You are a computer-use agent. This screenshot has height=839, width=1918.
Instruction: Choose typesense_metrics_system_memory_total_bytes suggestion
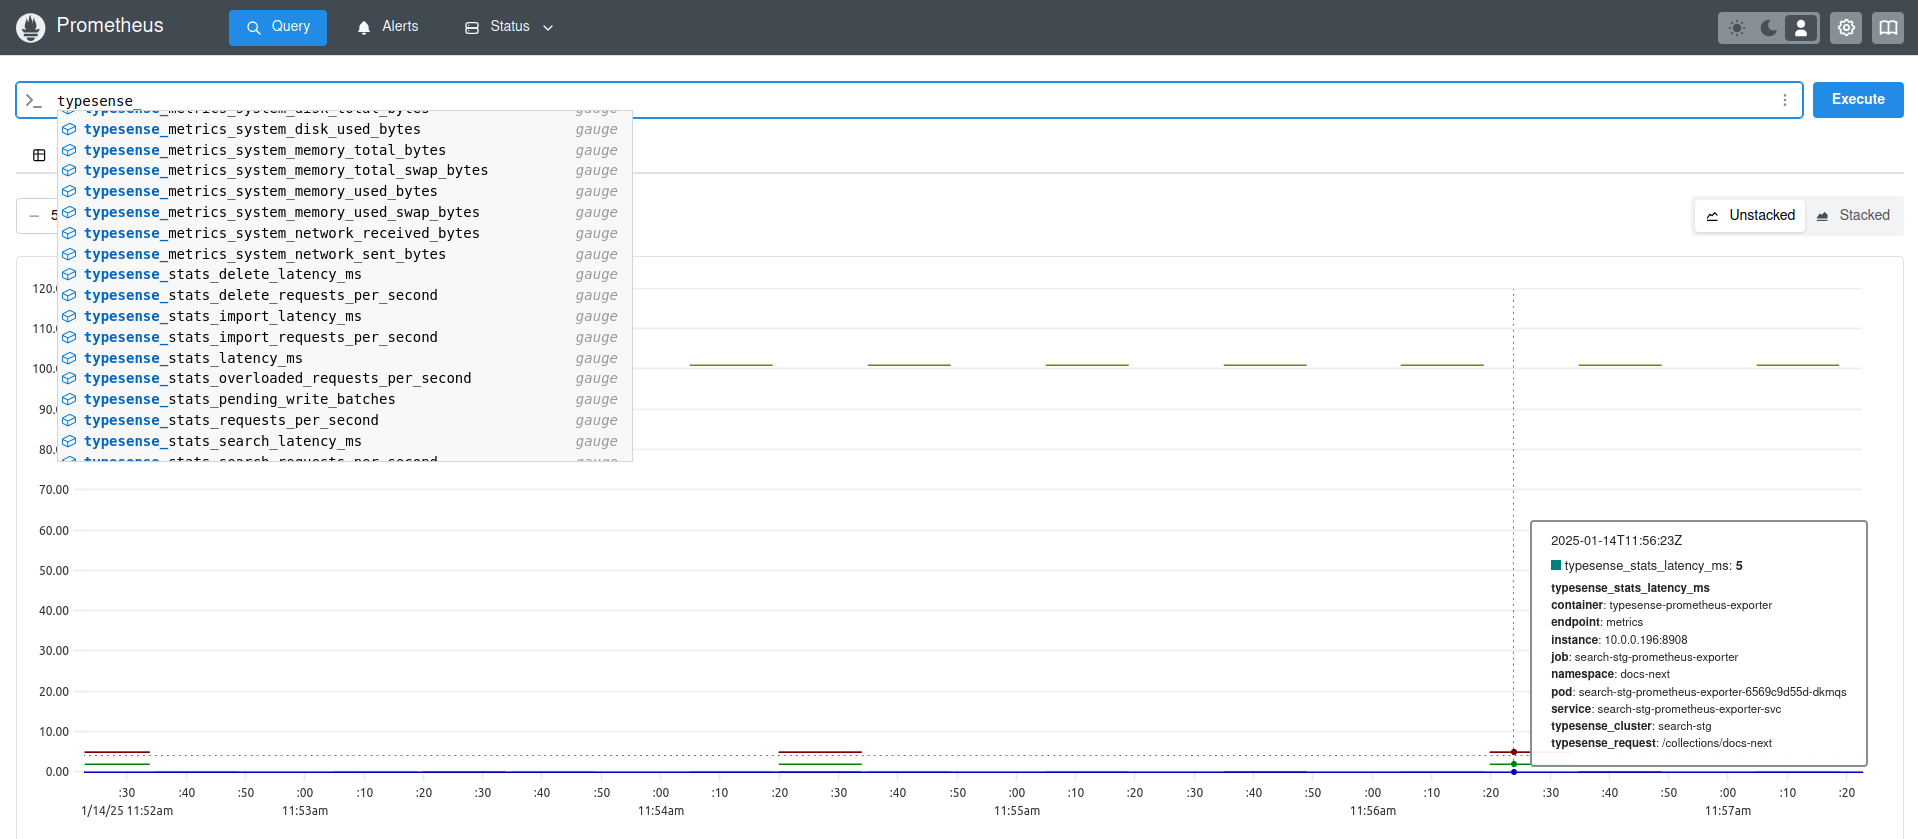point(345,150)
